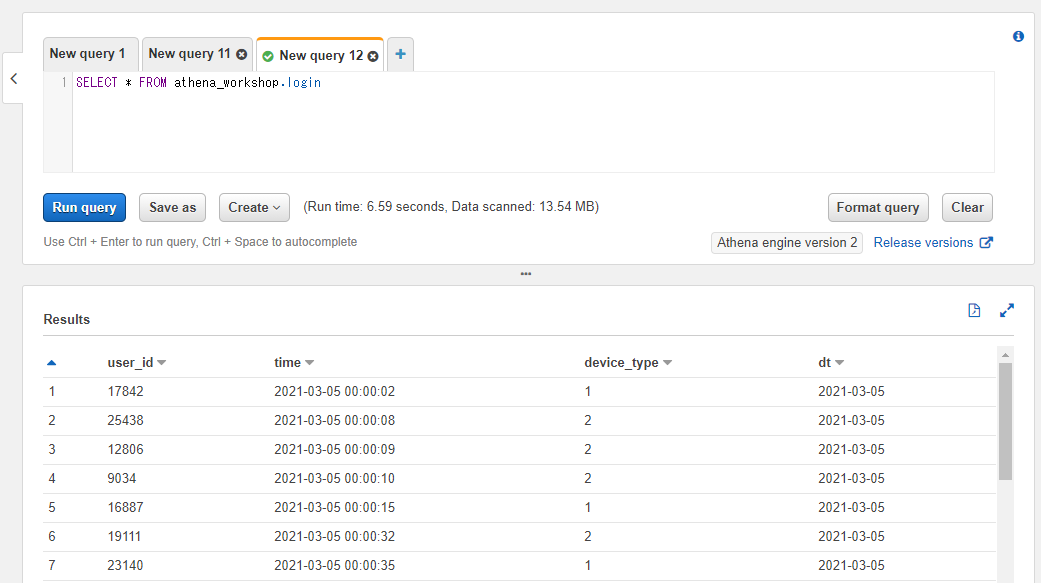
Task: Open time column sort dropdown
Action: pos(309,363)
